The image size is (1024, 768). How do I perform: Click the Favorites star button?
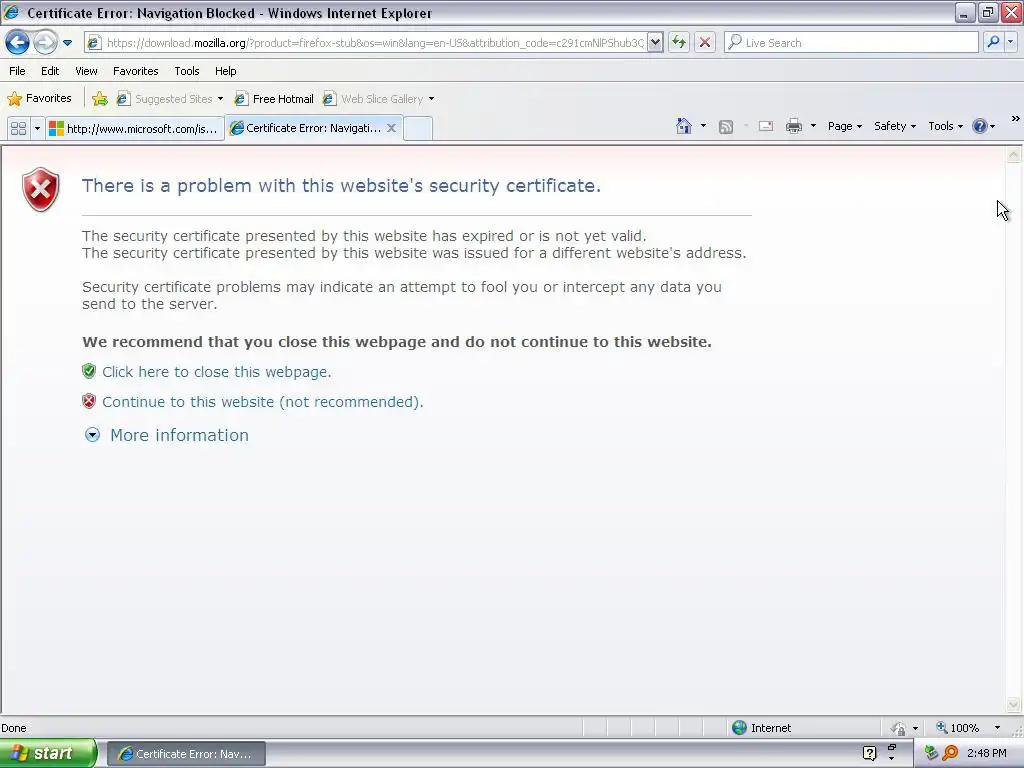[39, 99]
